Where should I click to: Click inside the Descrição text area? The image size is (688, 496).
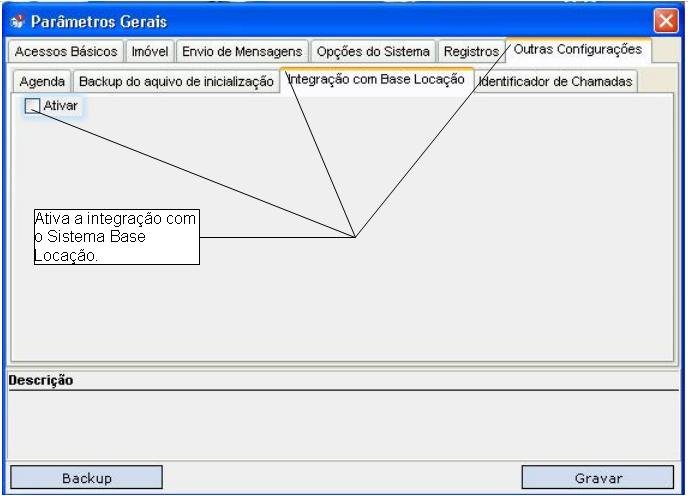click(x=343, y=425)
